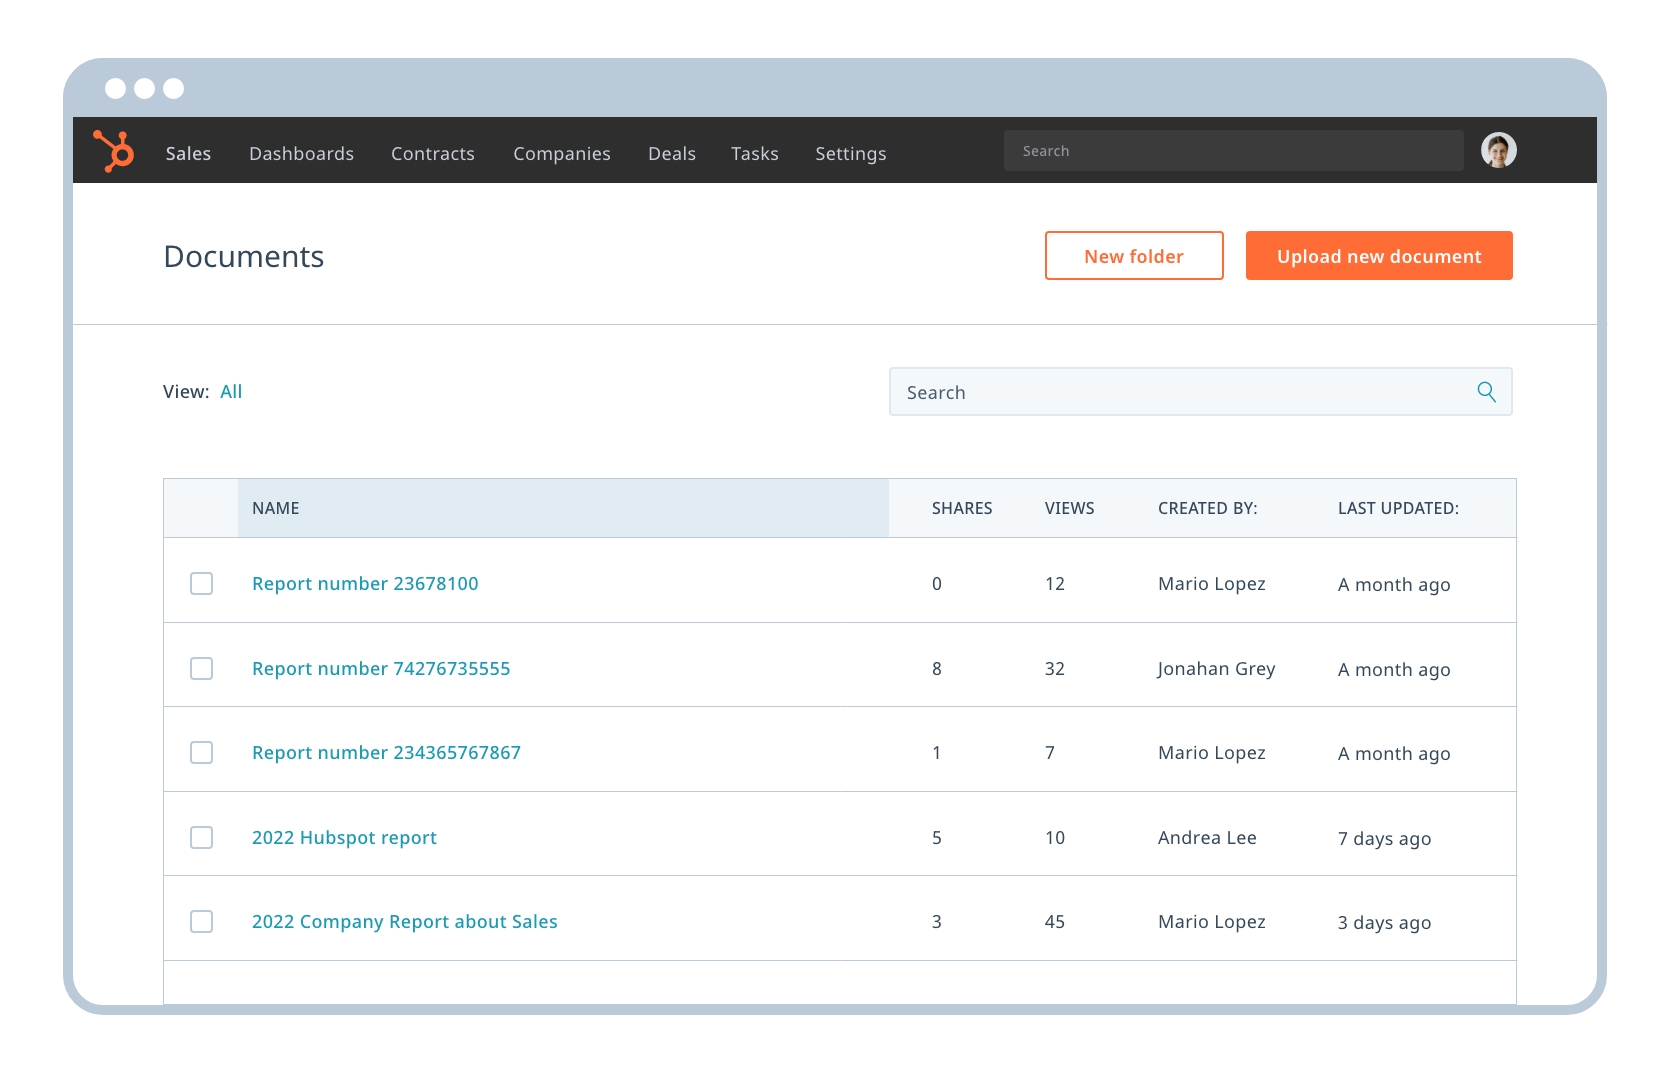The width and height of the screenshot is (1670, 1073).
Task: Click the documents Search input box
Action: tap(1200, 392)
